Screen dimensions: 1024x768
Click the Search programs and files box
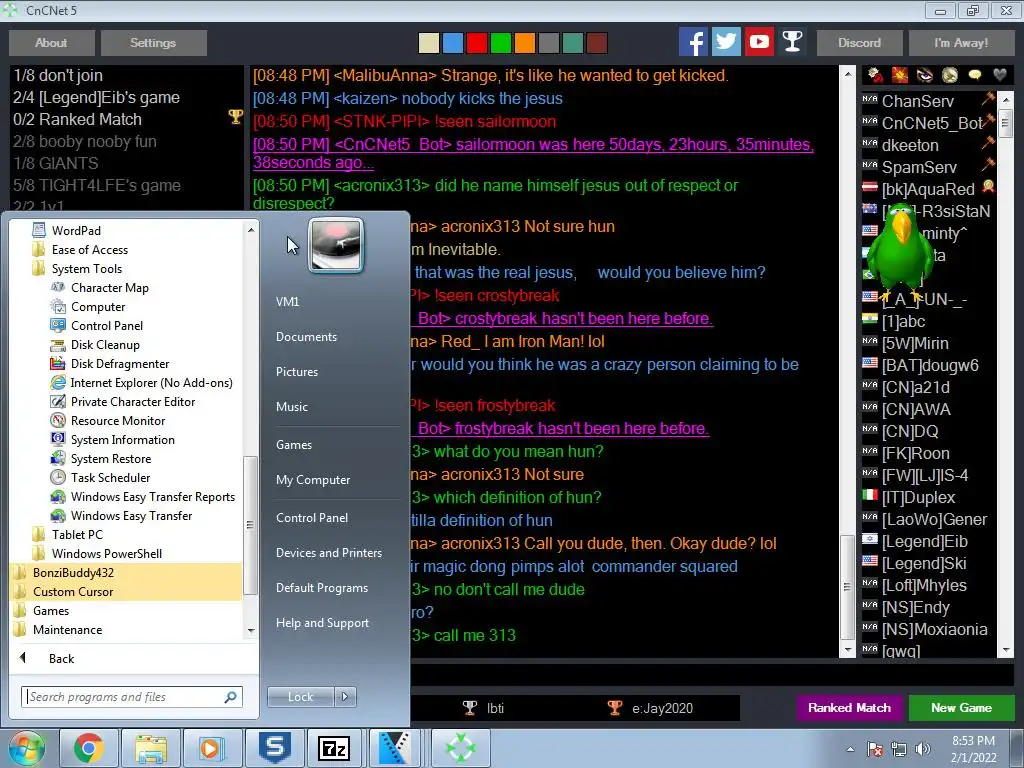click(132, 697)
